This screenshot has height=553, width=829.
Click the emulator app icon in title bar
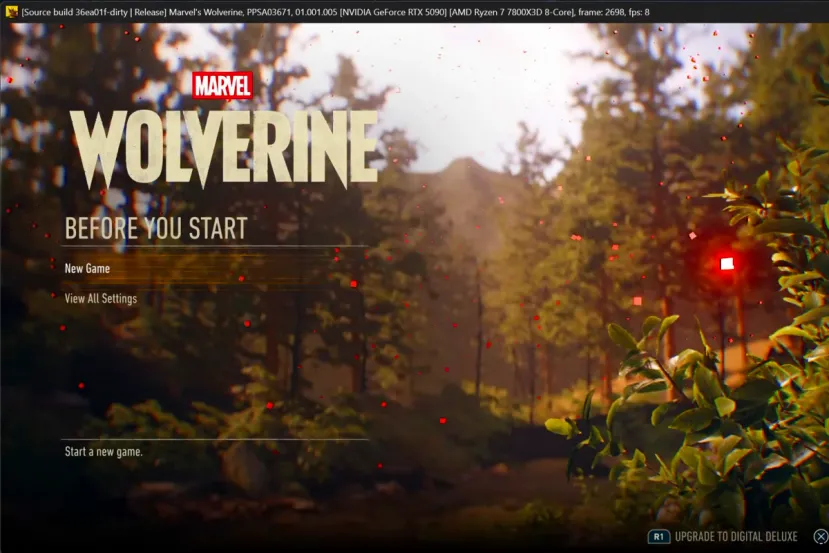pos(11,12)
